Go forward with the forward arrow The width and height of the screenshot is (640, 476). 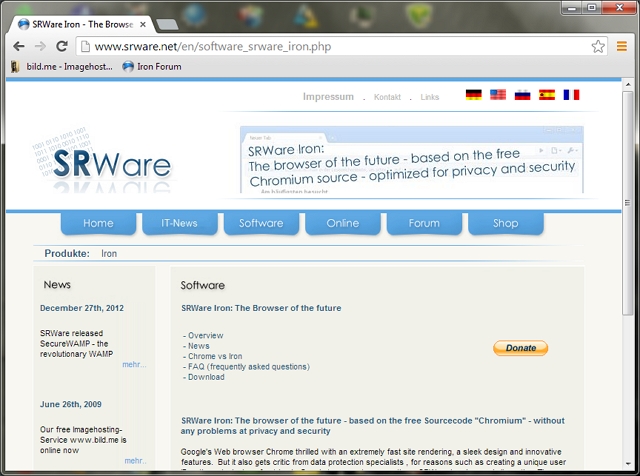[40, 47]
